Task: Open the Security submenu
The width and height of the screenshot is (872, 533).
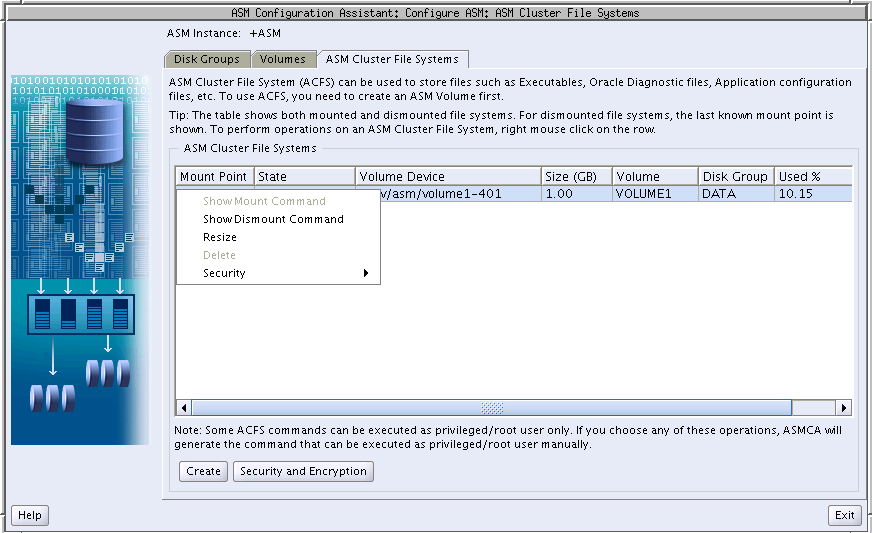Action: (x=278, y=273)
